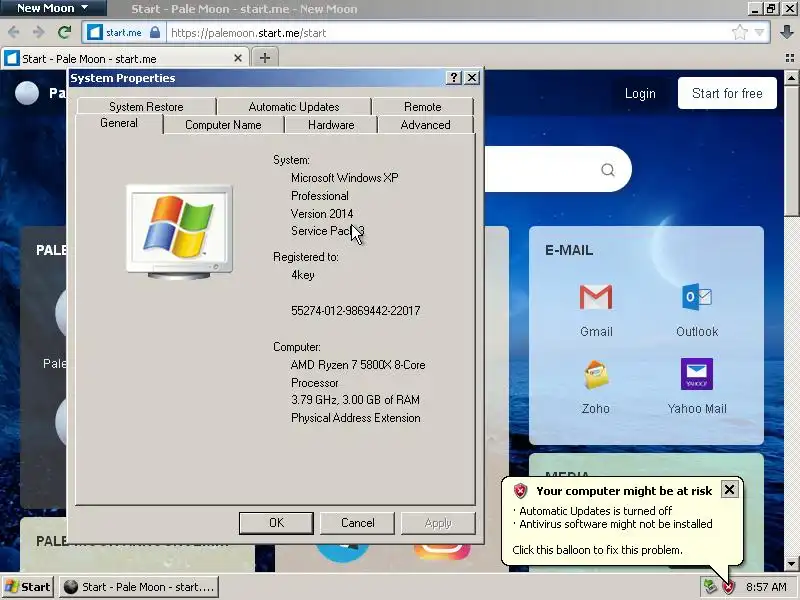The width and height of the screenshot is (800, 600).
Task: Bookmark the page with the star icon
Action: [739, 33]
